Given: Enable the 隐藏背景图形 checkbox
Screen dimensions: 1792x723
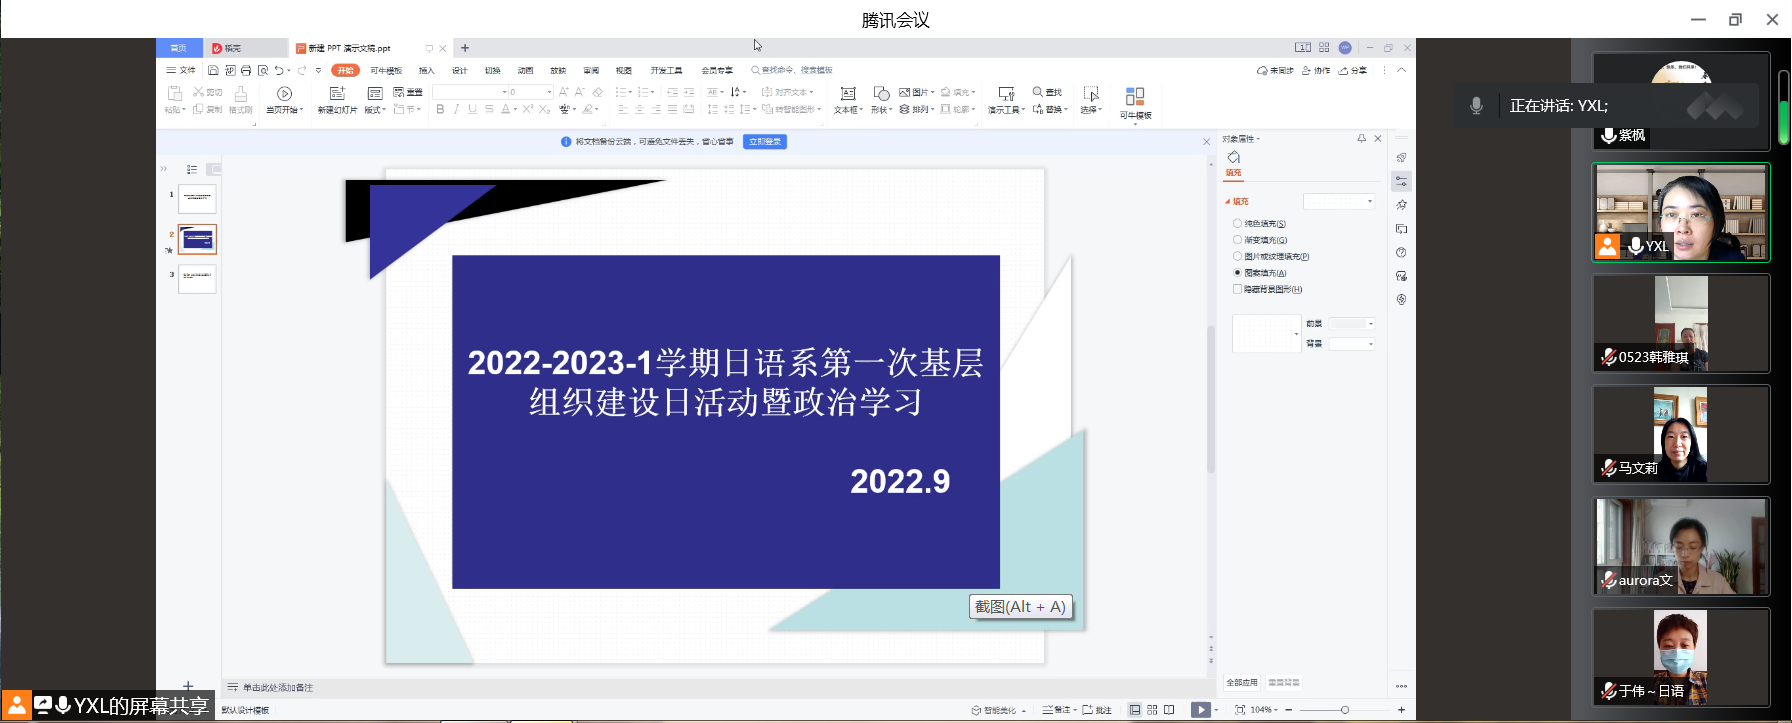Looking at the screenshot, I should (x=1238, y=289).
